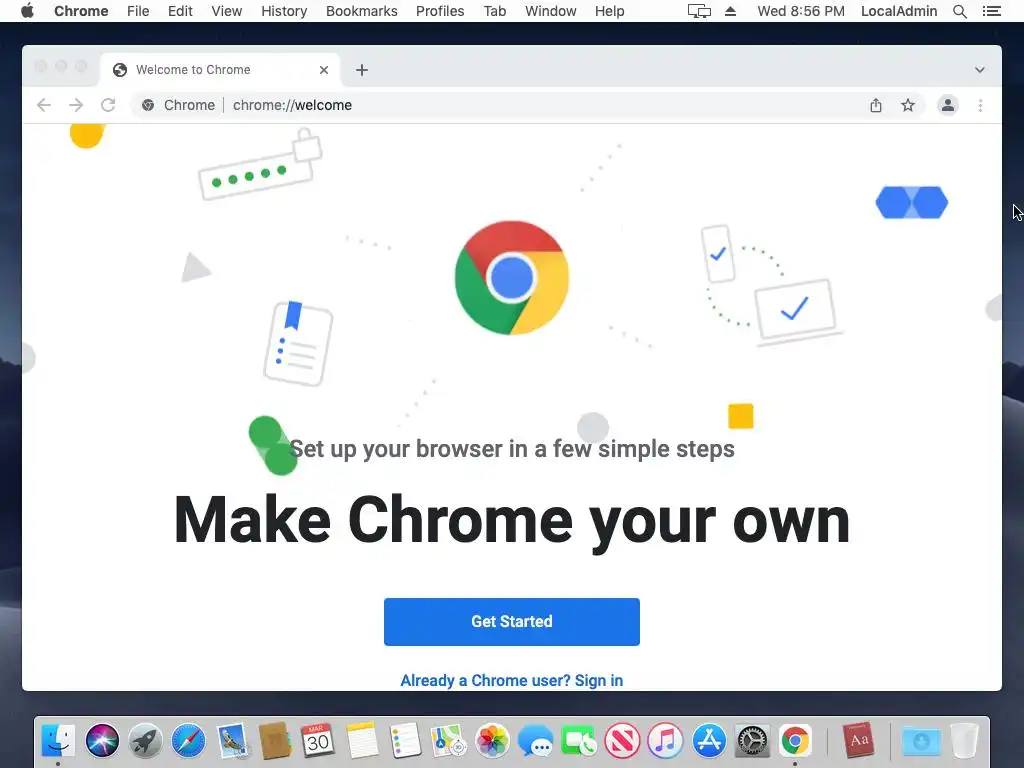This screenshot has width=1024, height=768.
Task: Open Safari from the Dock
Action: (188, 741)
